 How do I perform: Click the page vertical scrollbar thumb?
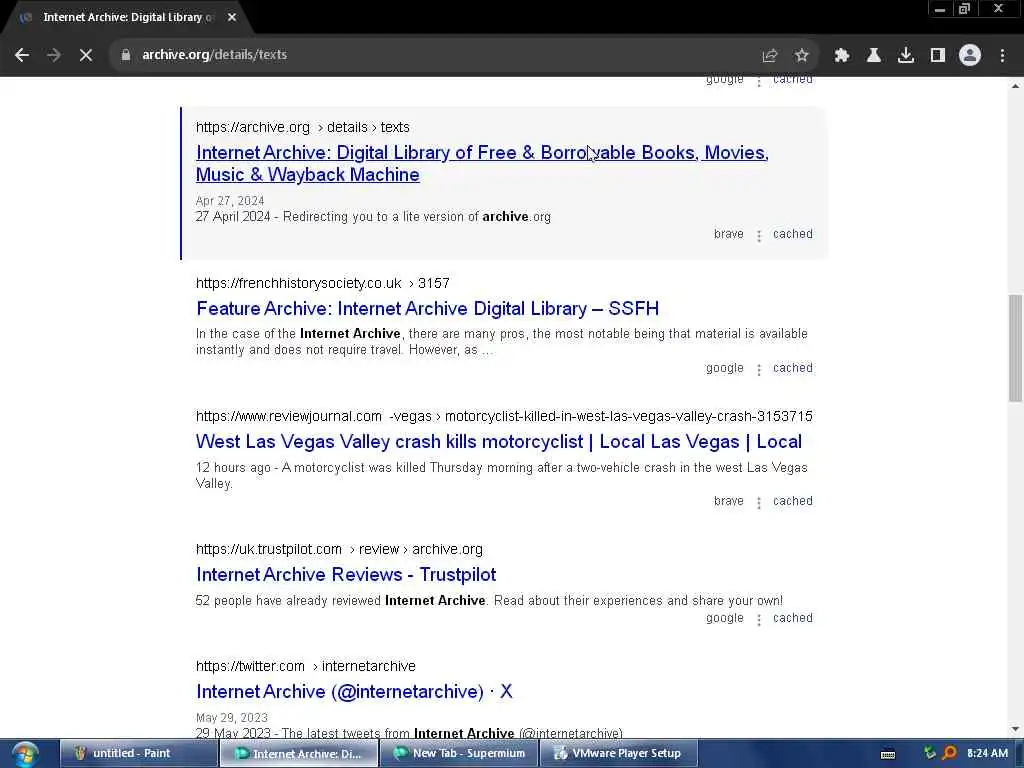pos(1015,348)
